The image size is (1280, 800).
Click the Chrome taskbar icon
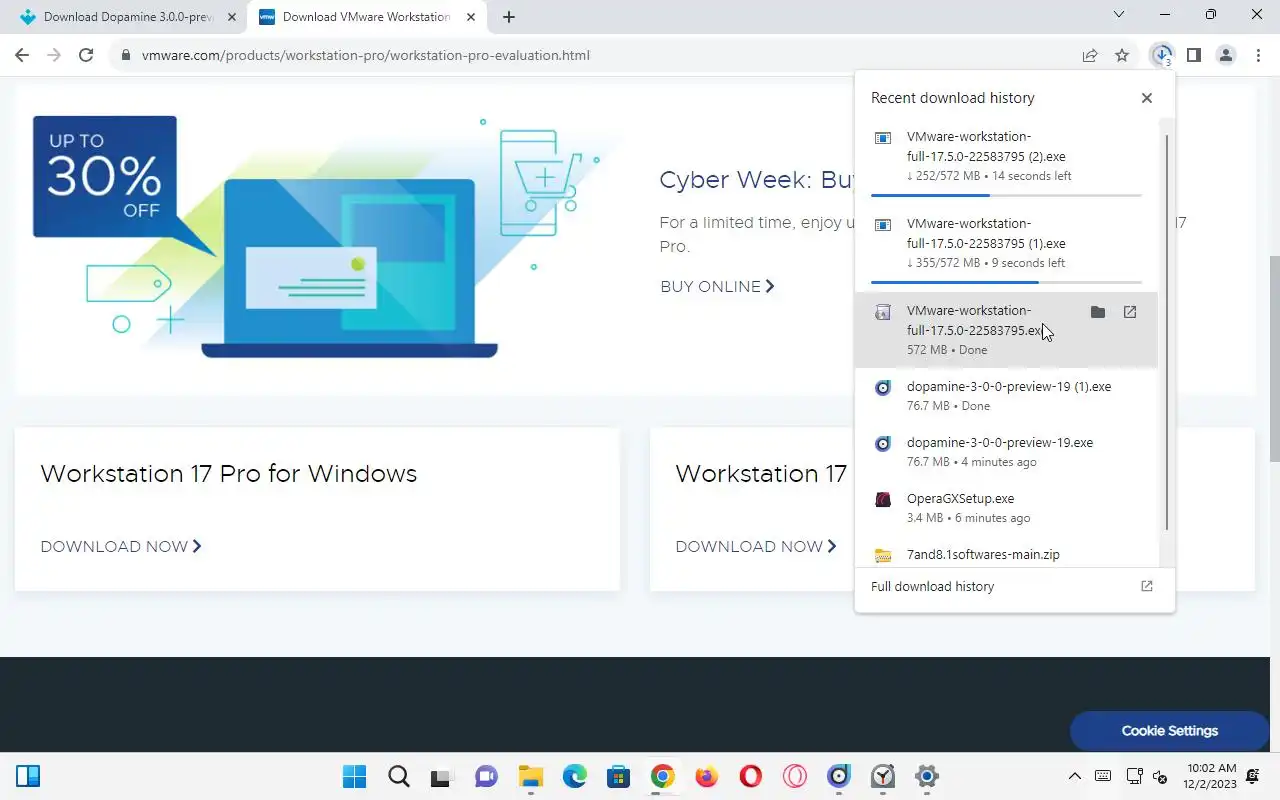(x=663, y=776)
